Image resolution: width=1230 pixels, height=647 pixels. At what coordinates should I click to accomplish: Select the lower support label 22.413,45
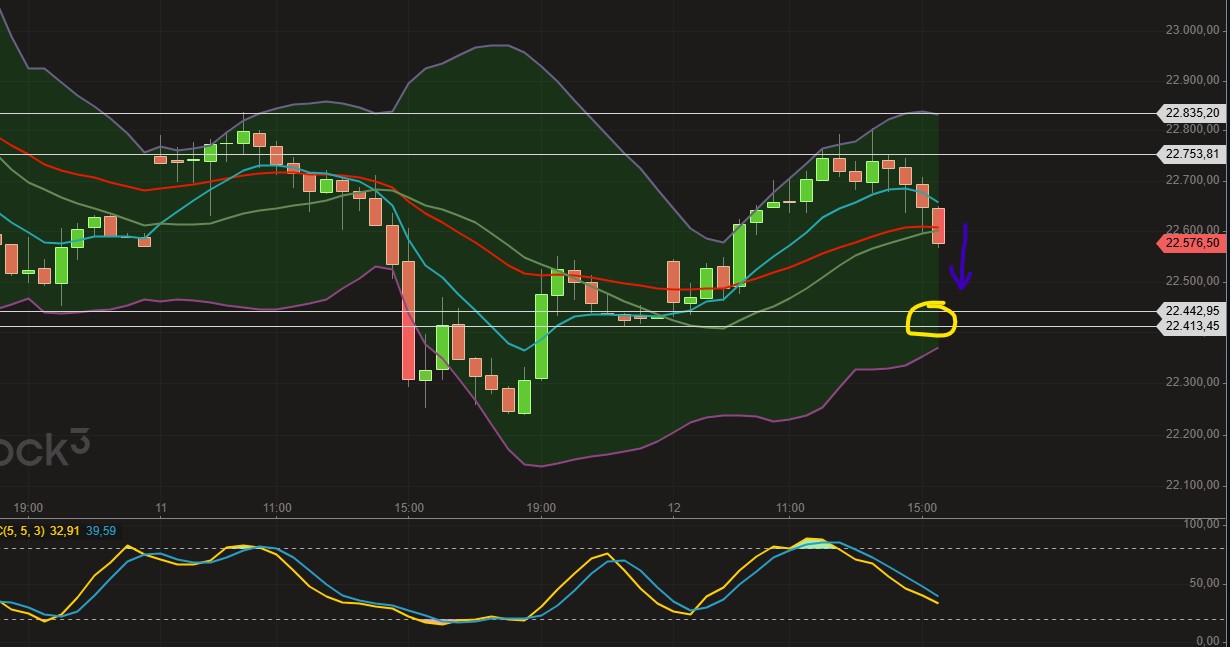(x=1191, y=326)
